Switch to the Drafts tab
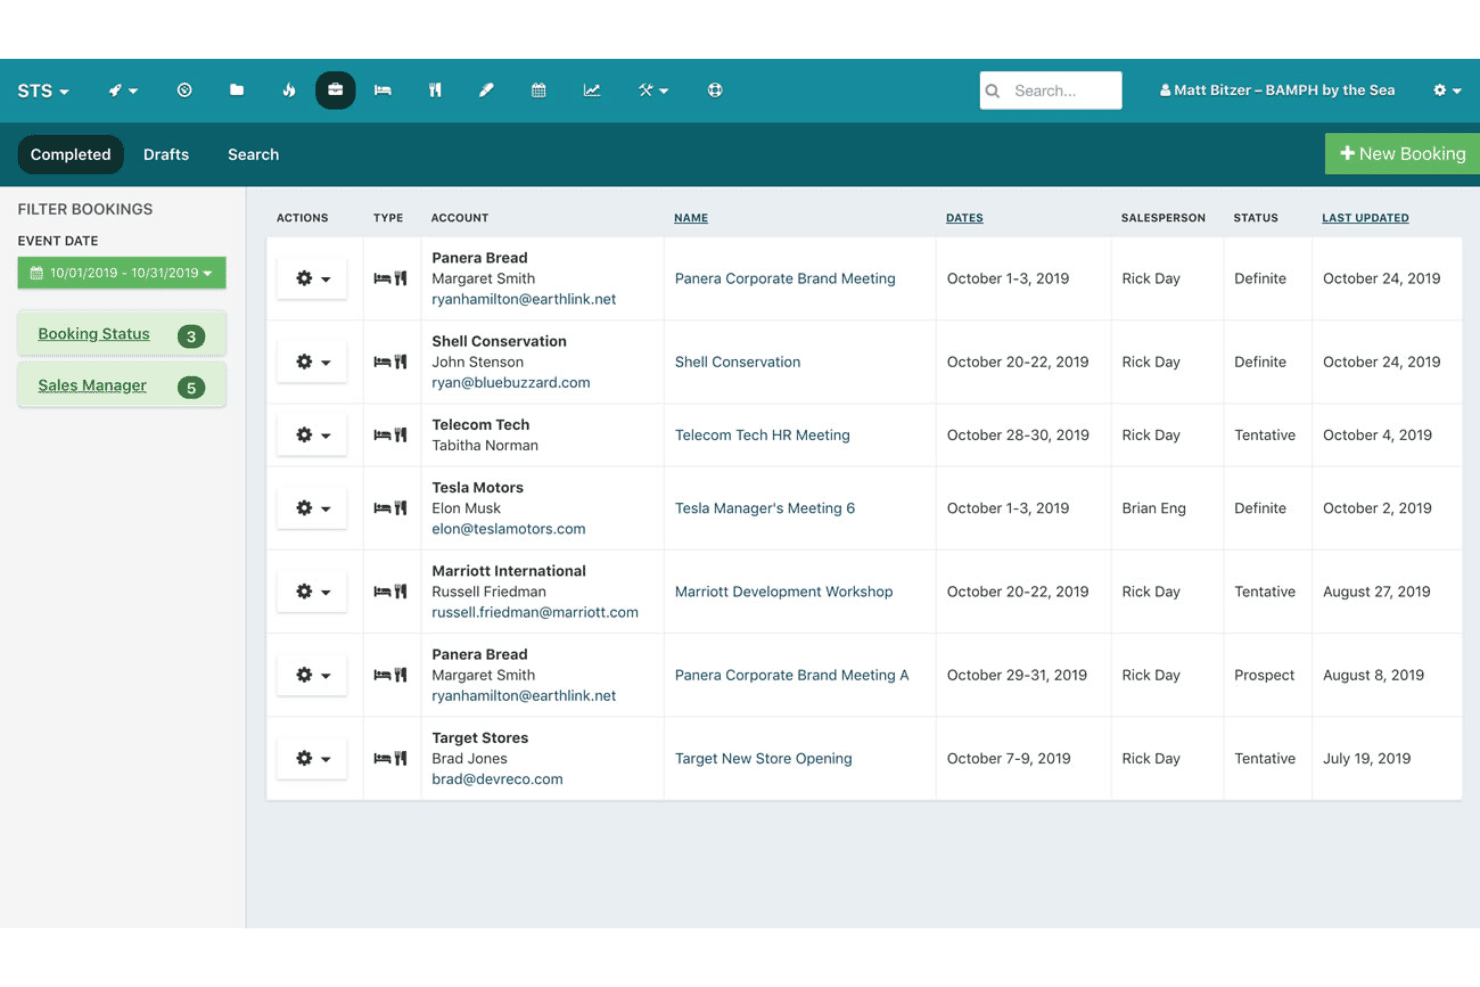The image size is (1480, 987). pyautogui.click(x=166, y=155)
